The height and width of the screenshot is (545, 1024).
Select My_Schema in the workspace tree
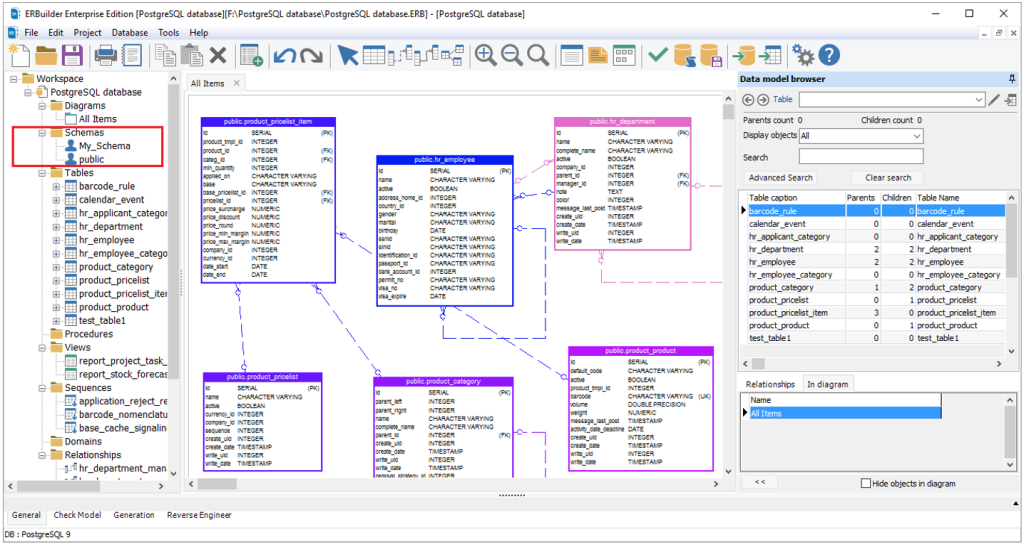tap(105, 146)
